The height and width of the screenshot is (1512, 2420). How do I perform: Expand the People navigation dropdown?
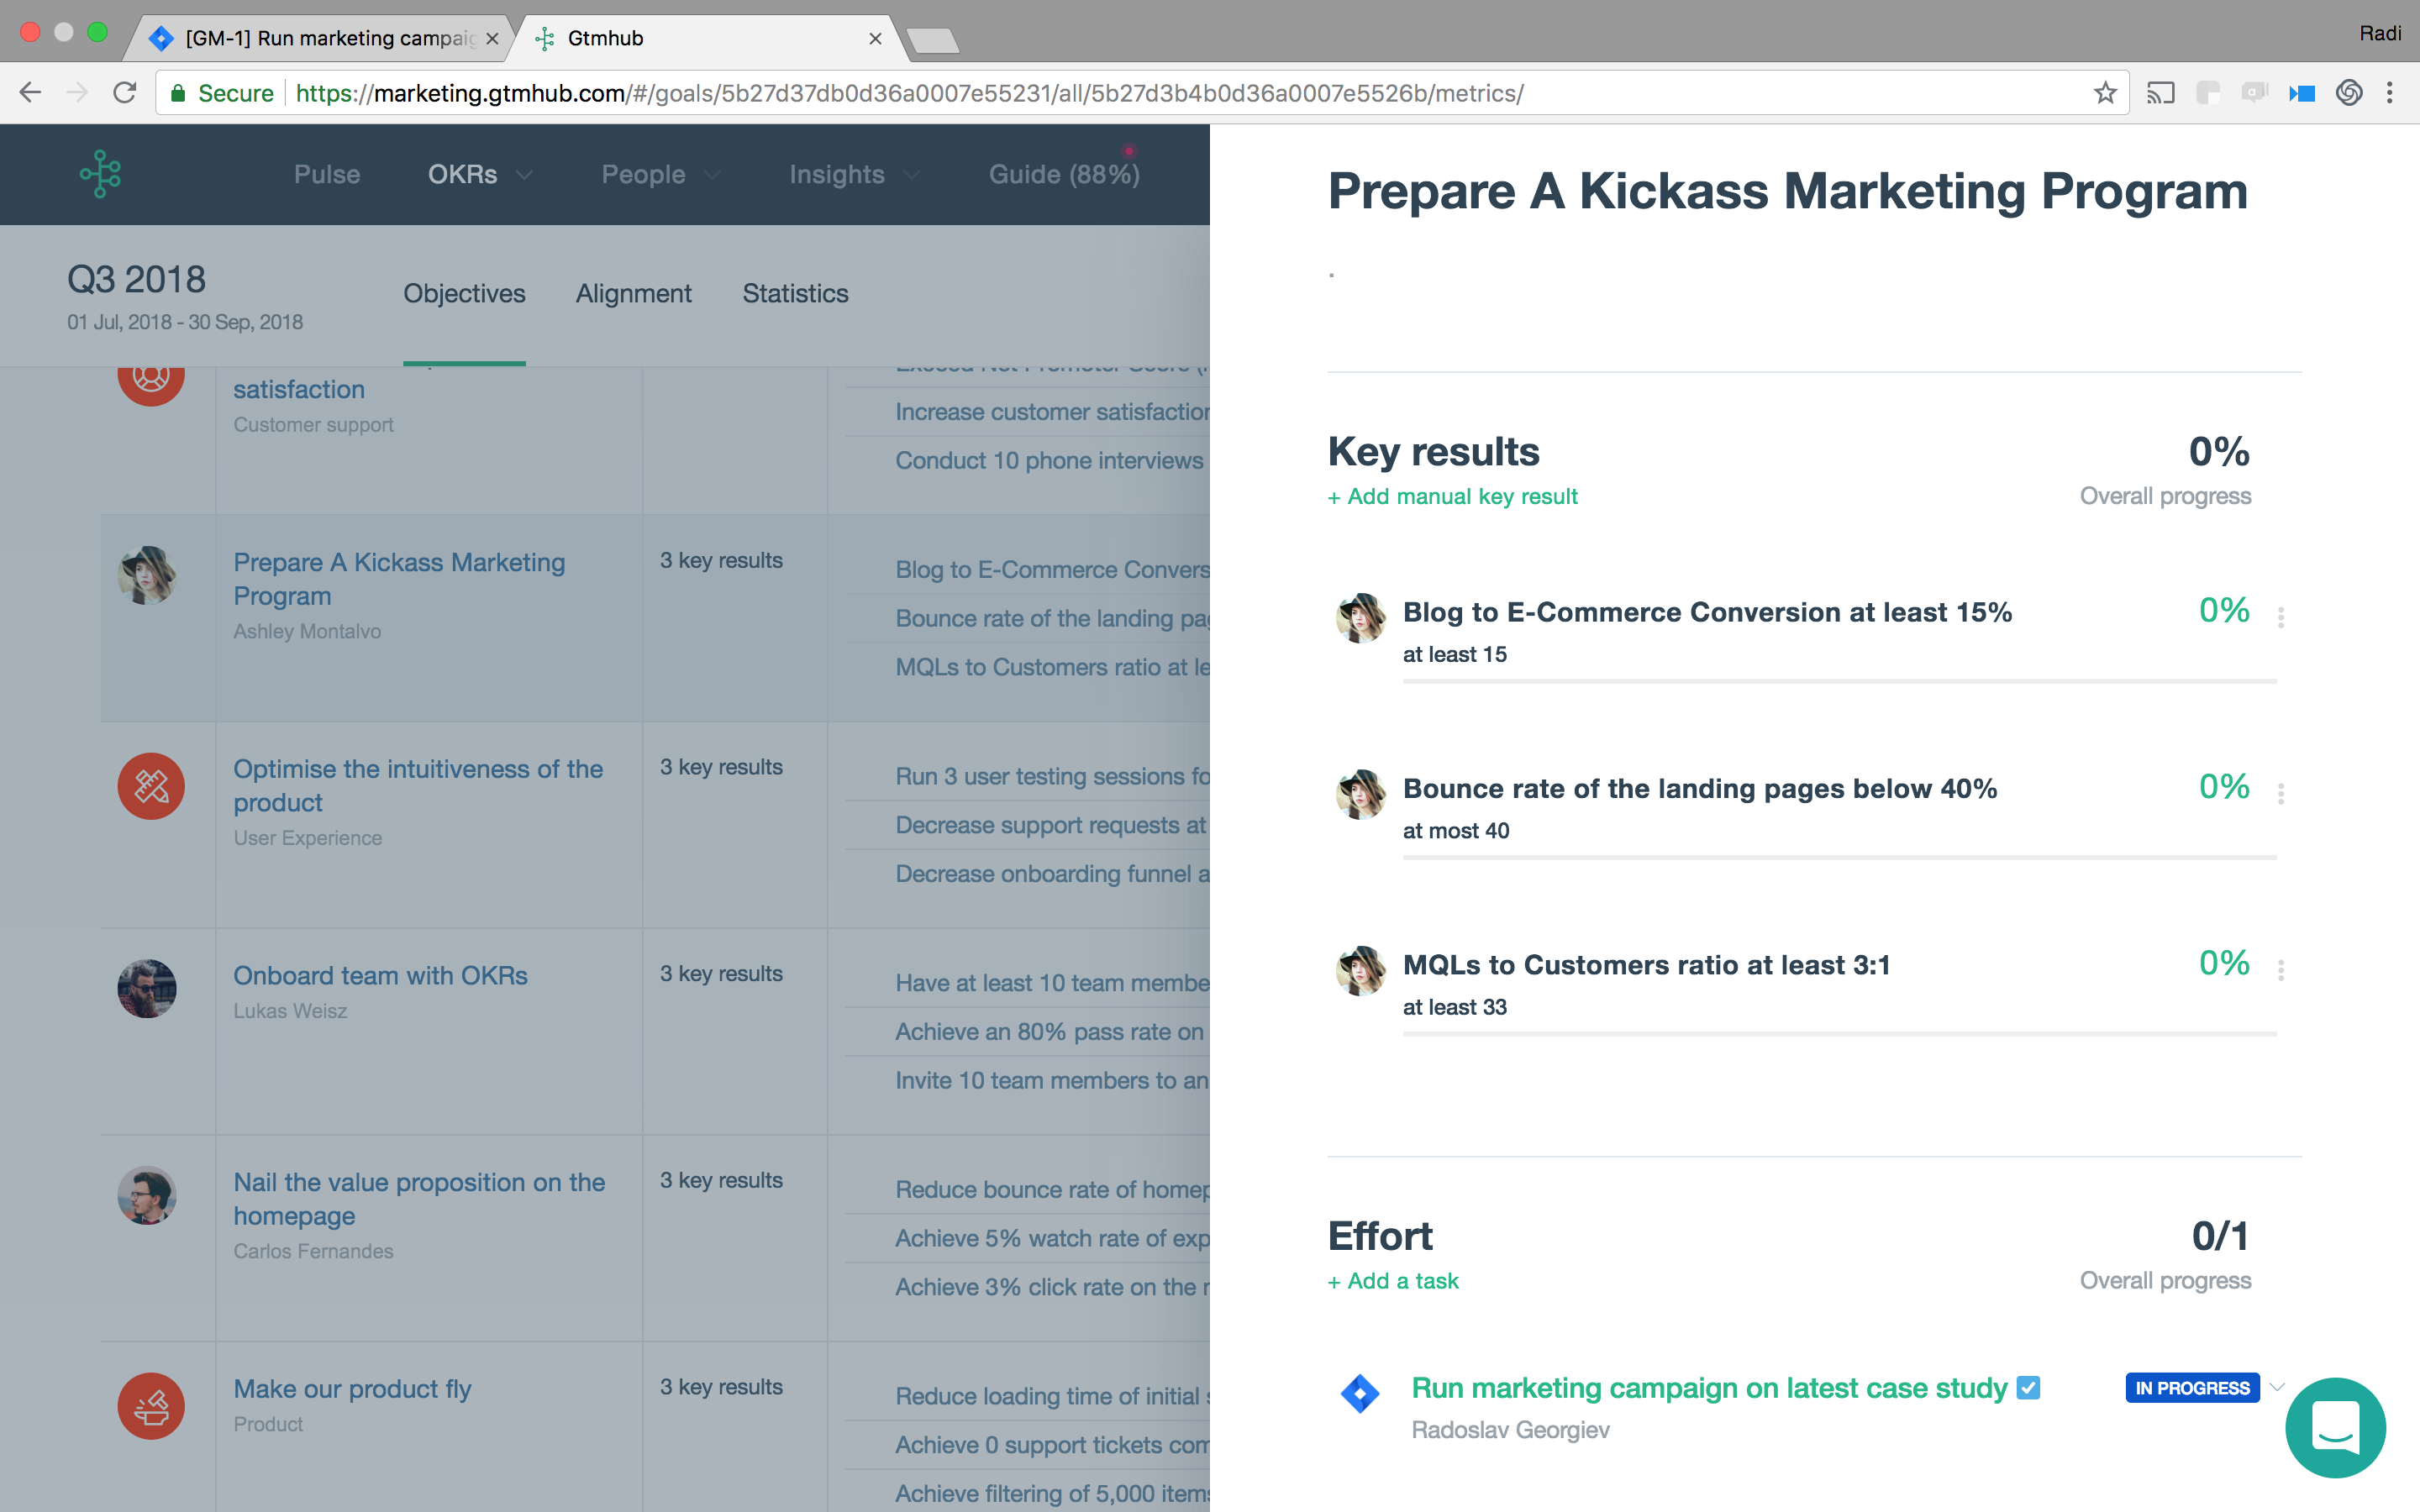coord(712,175)
